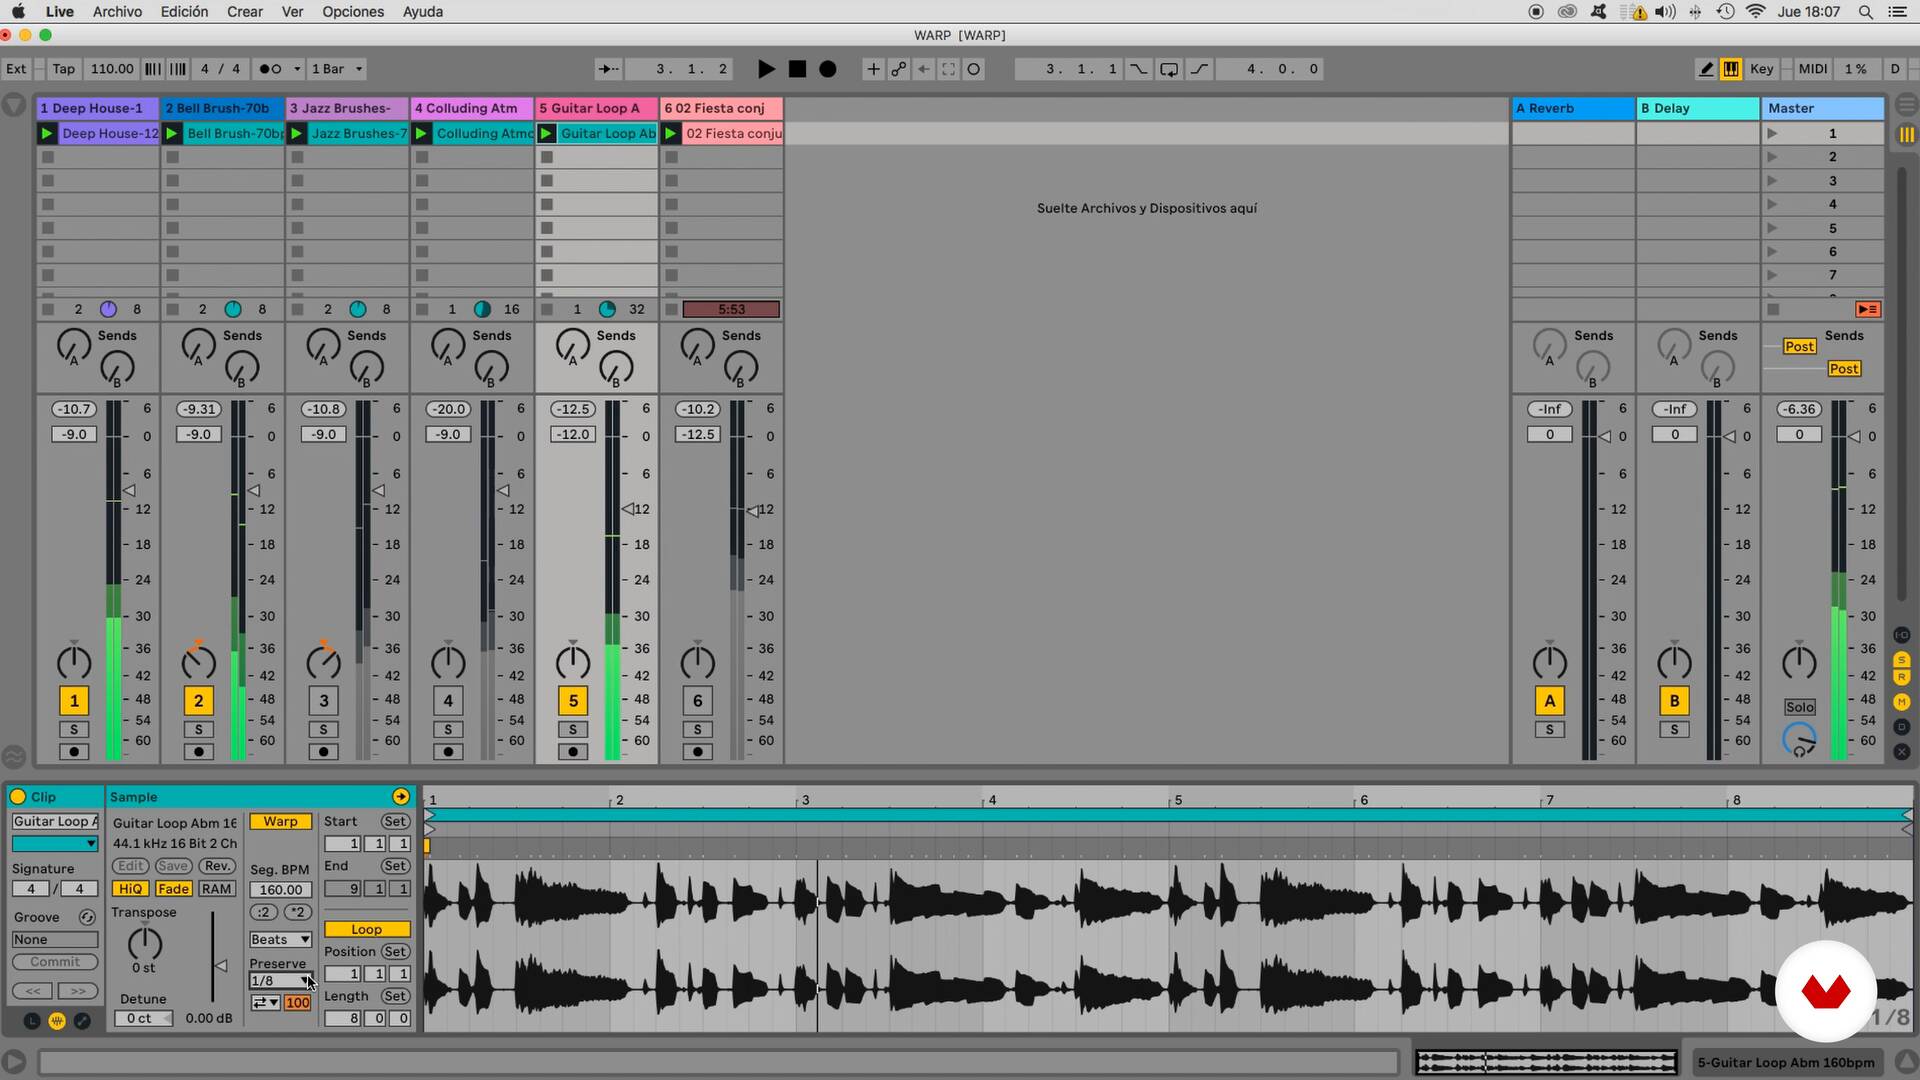Toggle the Warp switch
Screen dimensions: 1920x1080
pyautogui.click(x=280, y=821)
